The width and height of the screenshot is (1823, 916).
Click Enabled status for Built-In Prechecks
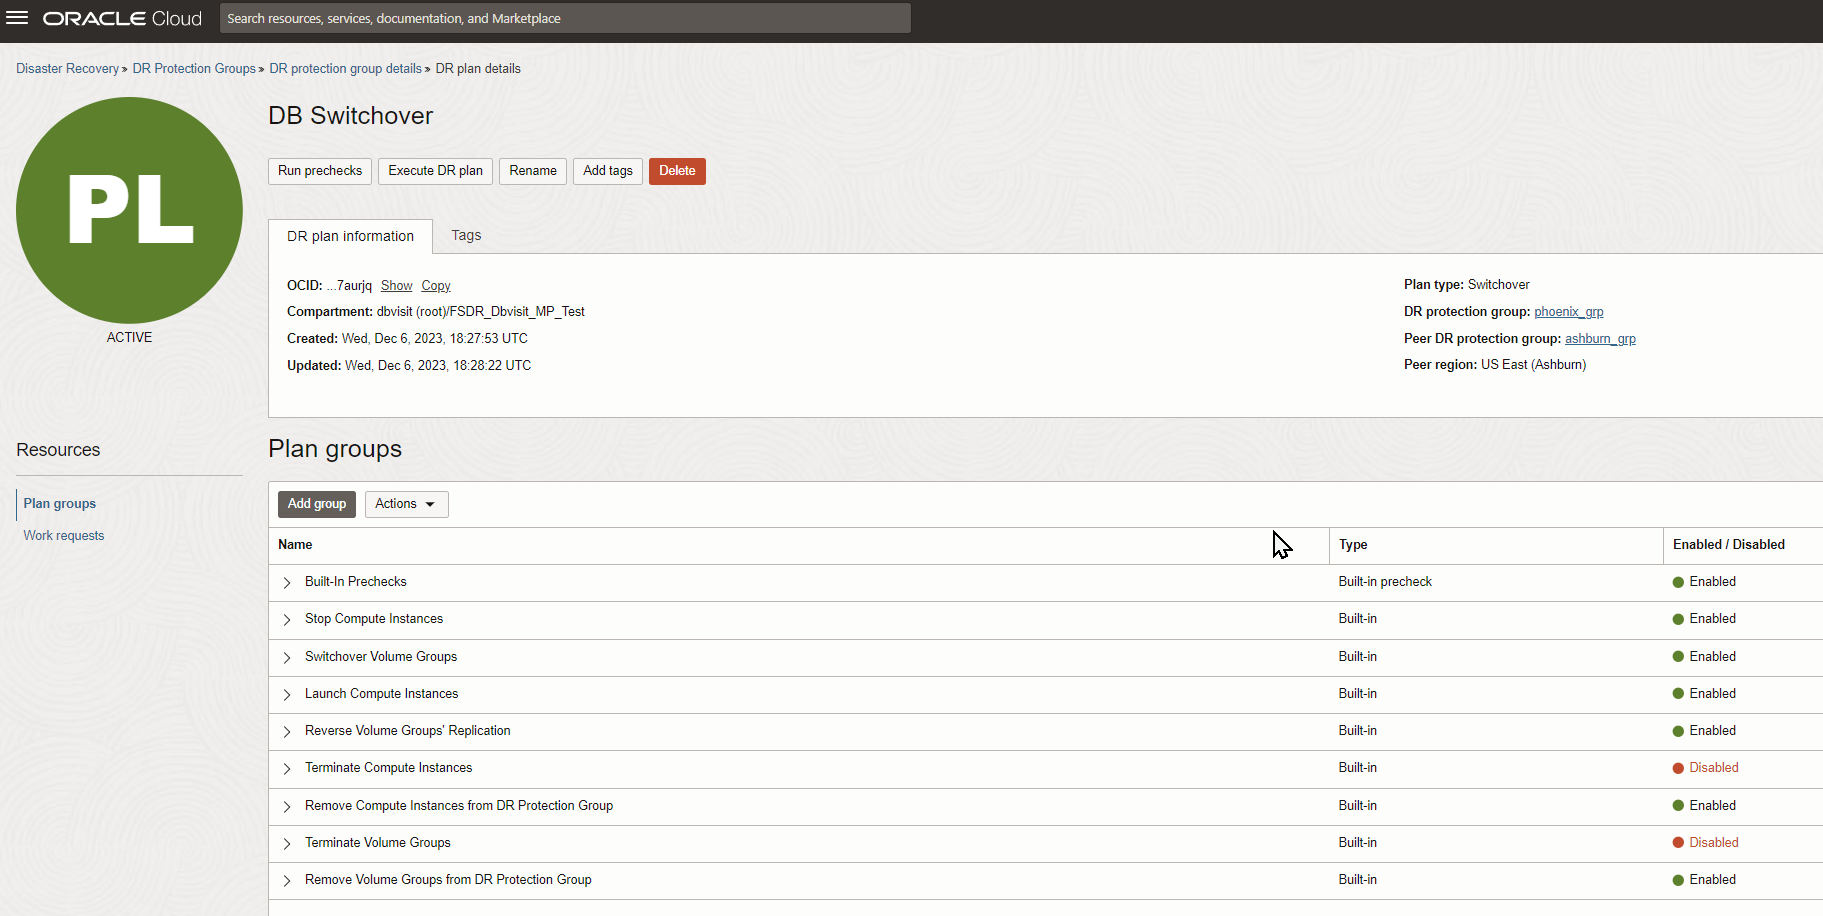[1704, 582]
